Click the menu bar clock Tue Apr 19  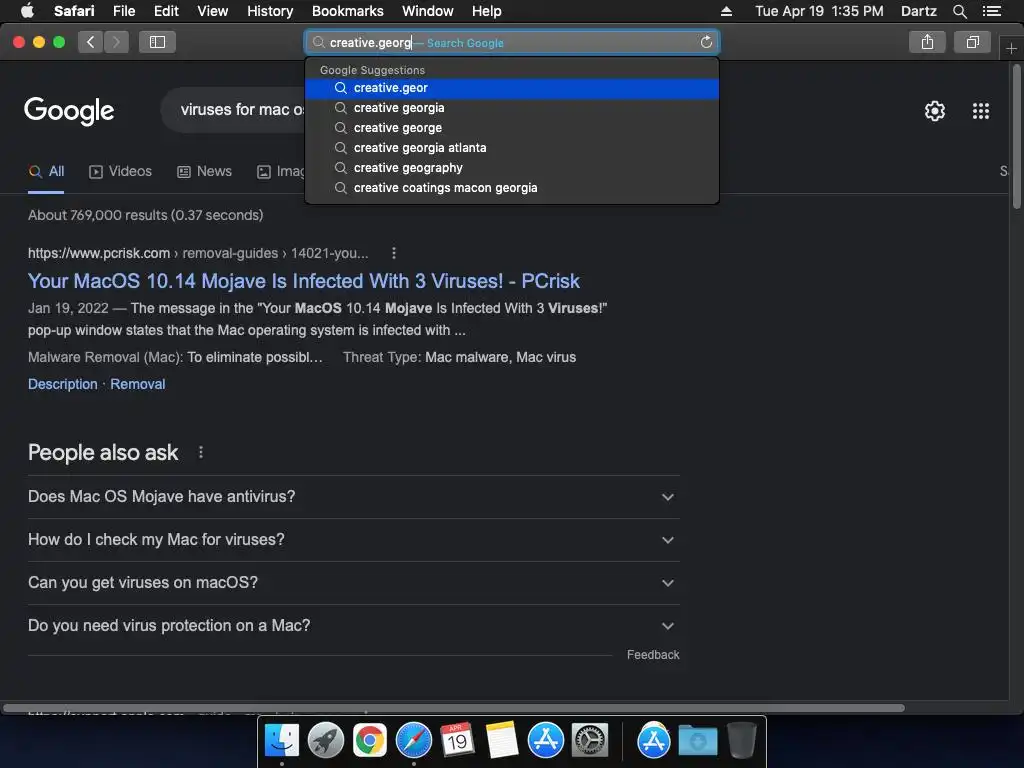pyautogui.click(x=819, y=11)
